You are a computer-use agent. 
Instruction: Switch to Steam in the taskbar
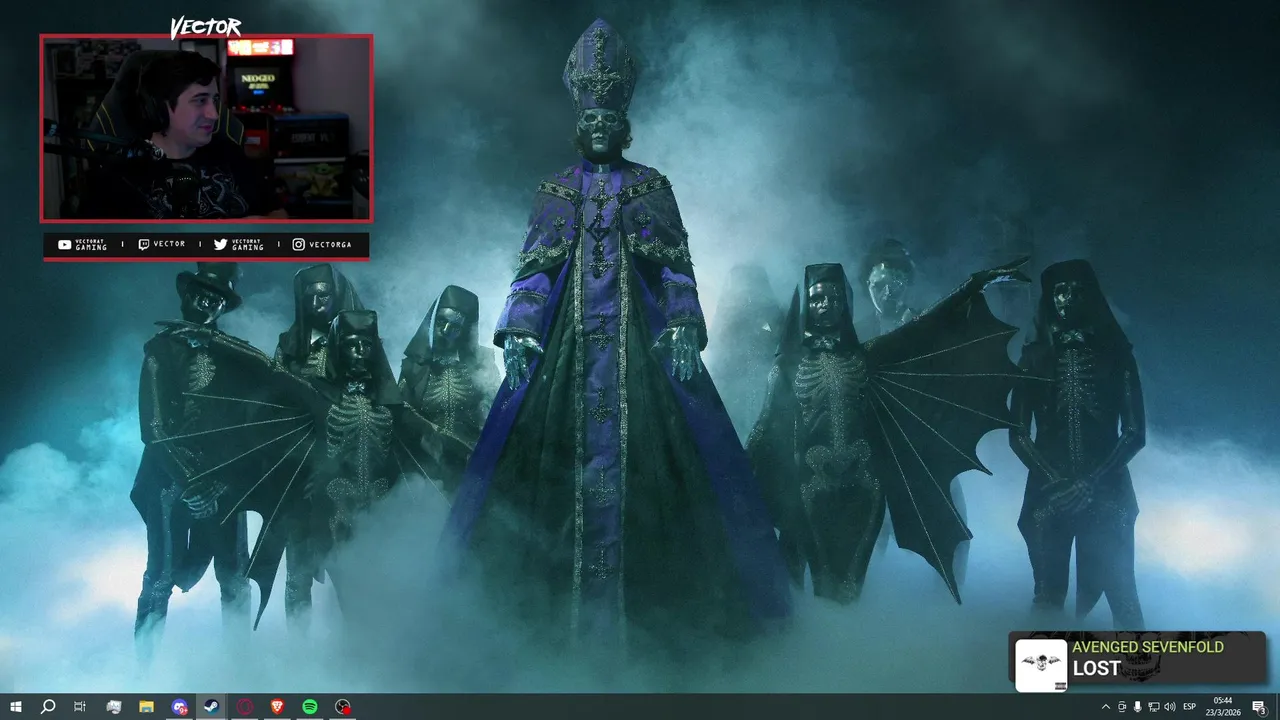[212, 707]
